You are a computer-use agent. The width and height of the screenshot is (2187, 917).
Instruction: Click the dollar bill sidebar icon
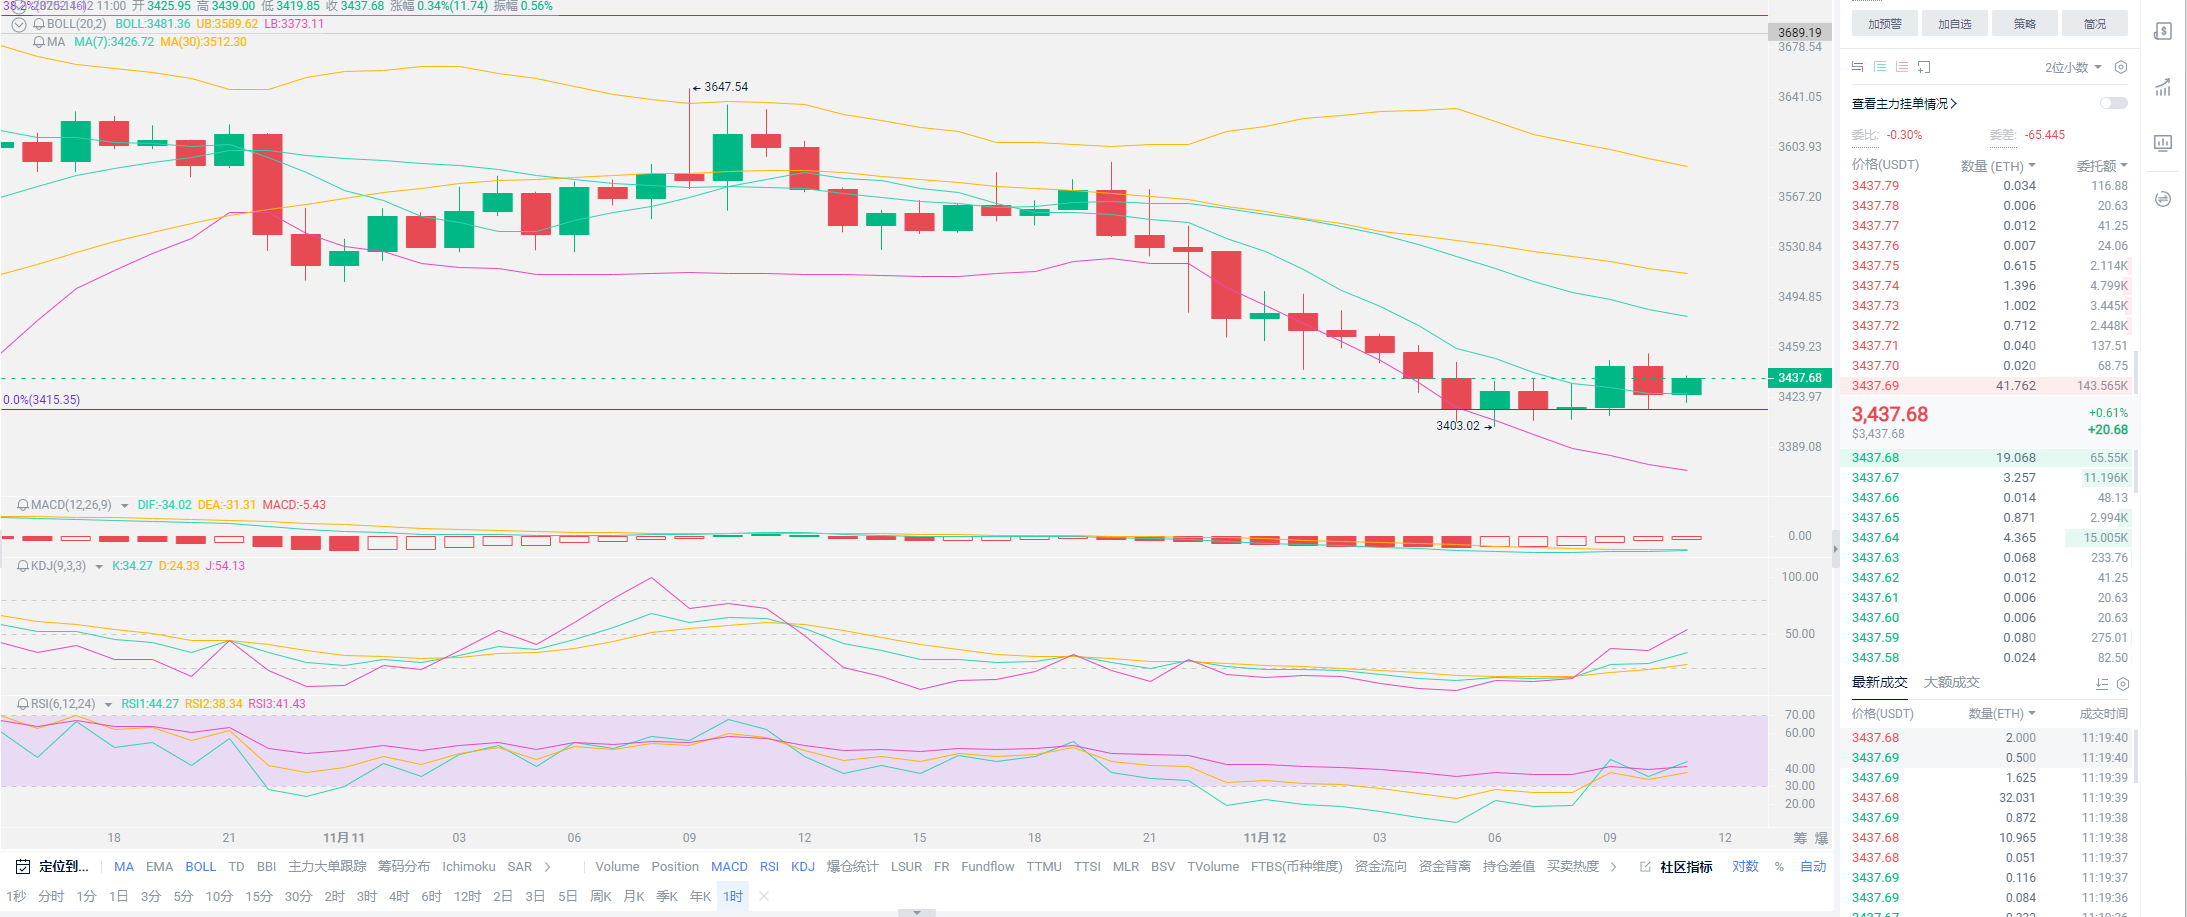coord(2163,31)
